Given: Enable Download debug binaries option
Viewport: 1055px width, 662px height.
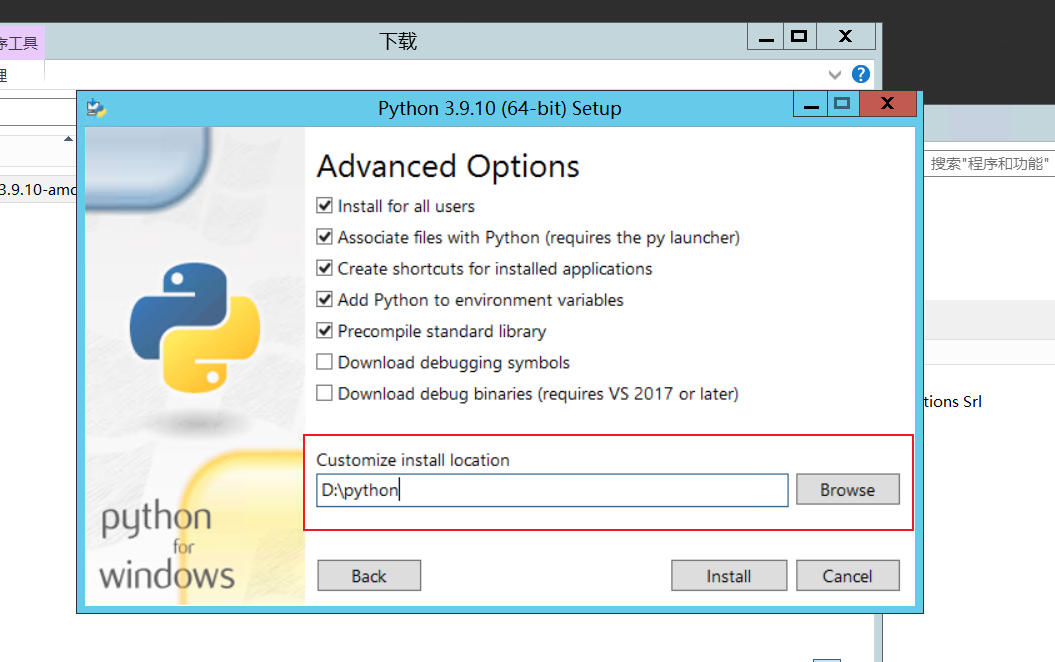Looking at the screenshot, I should [324, 393].
